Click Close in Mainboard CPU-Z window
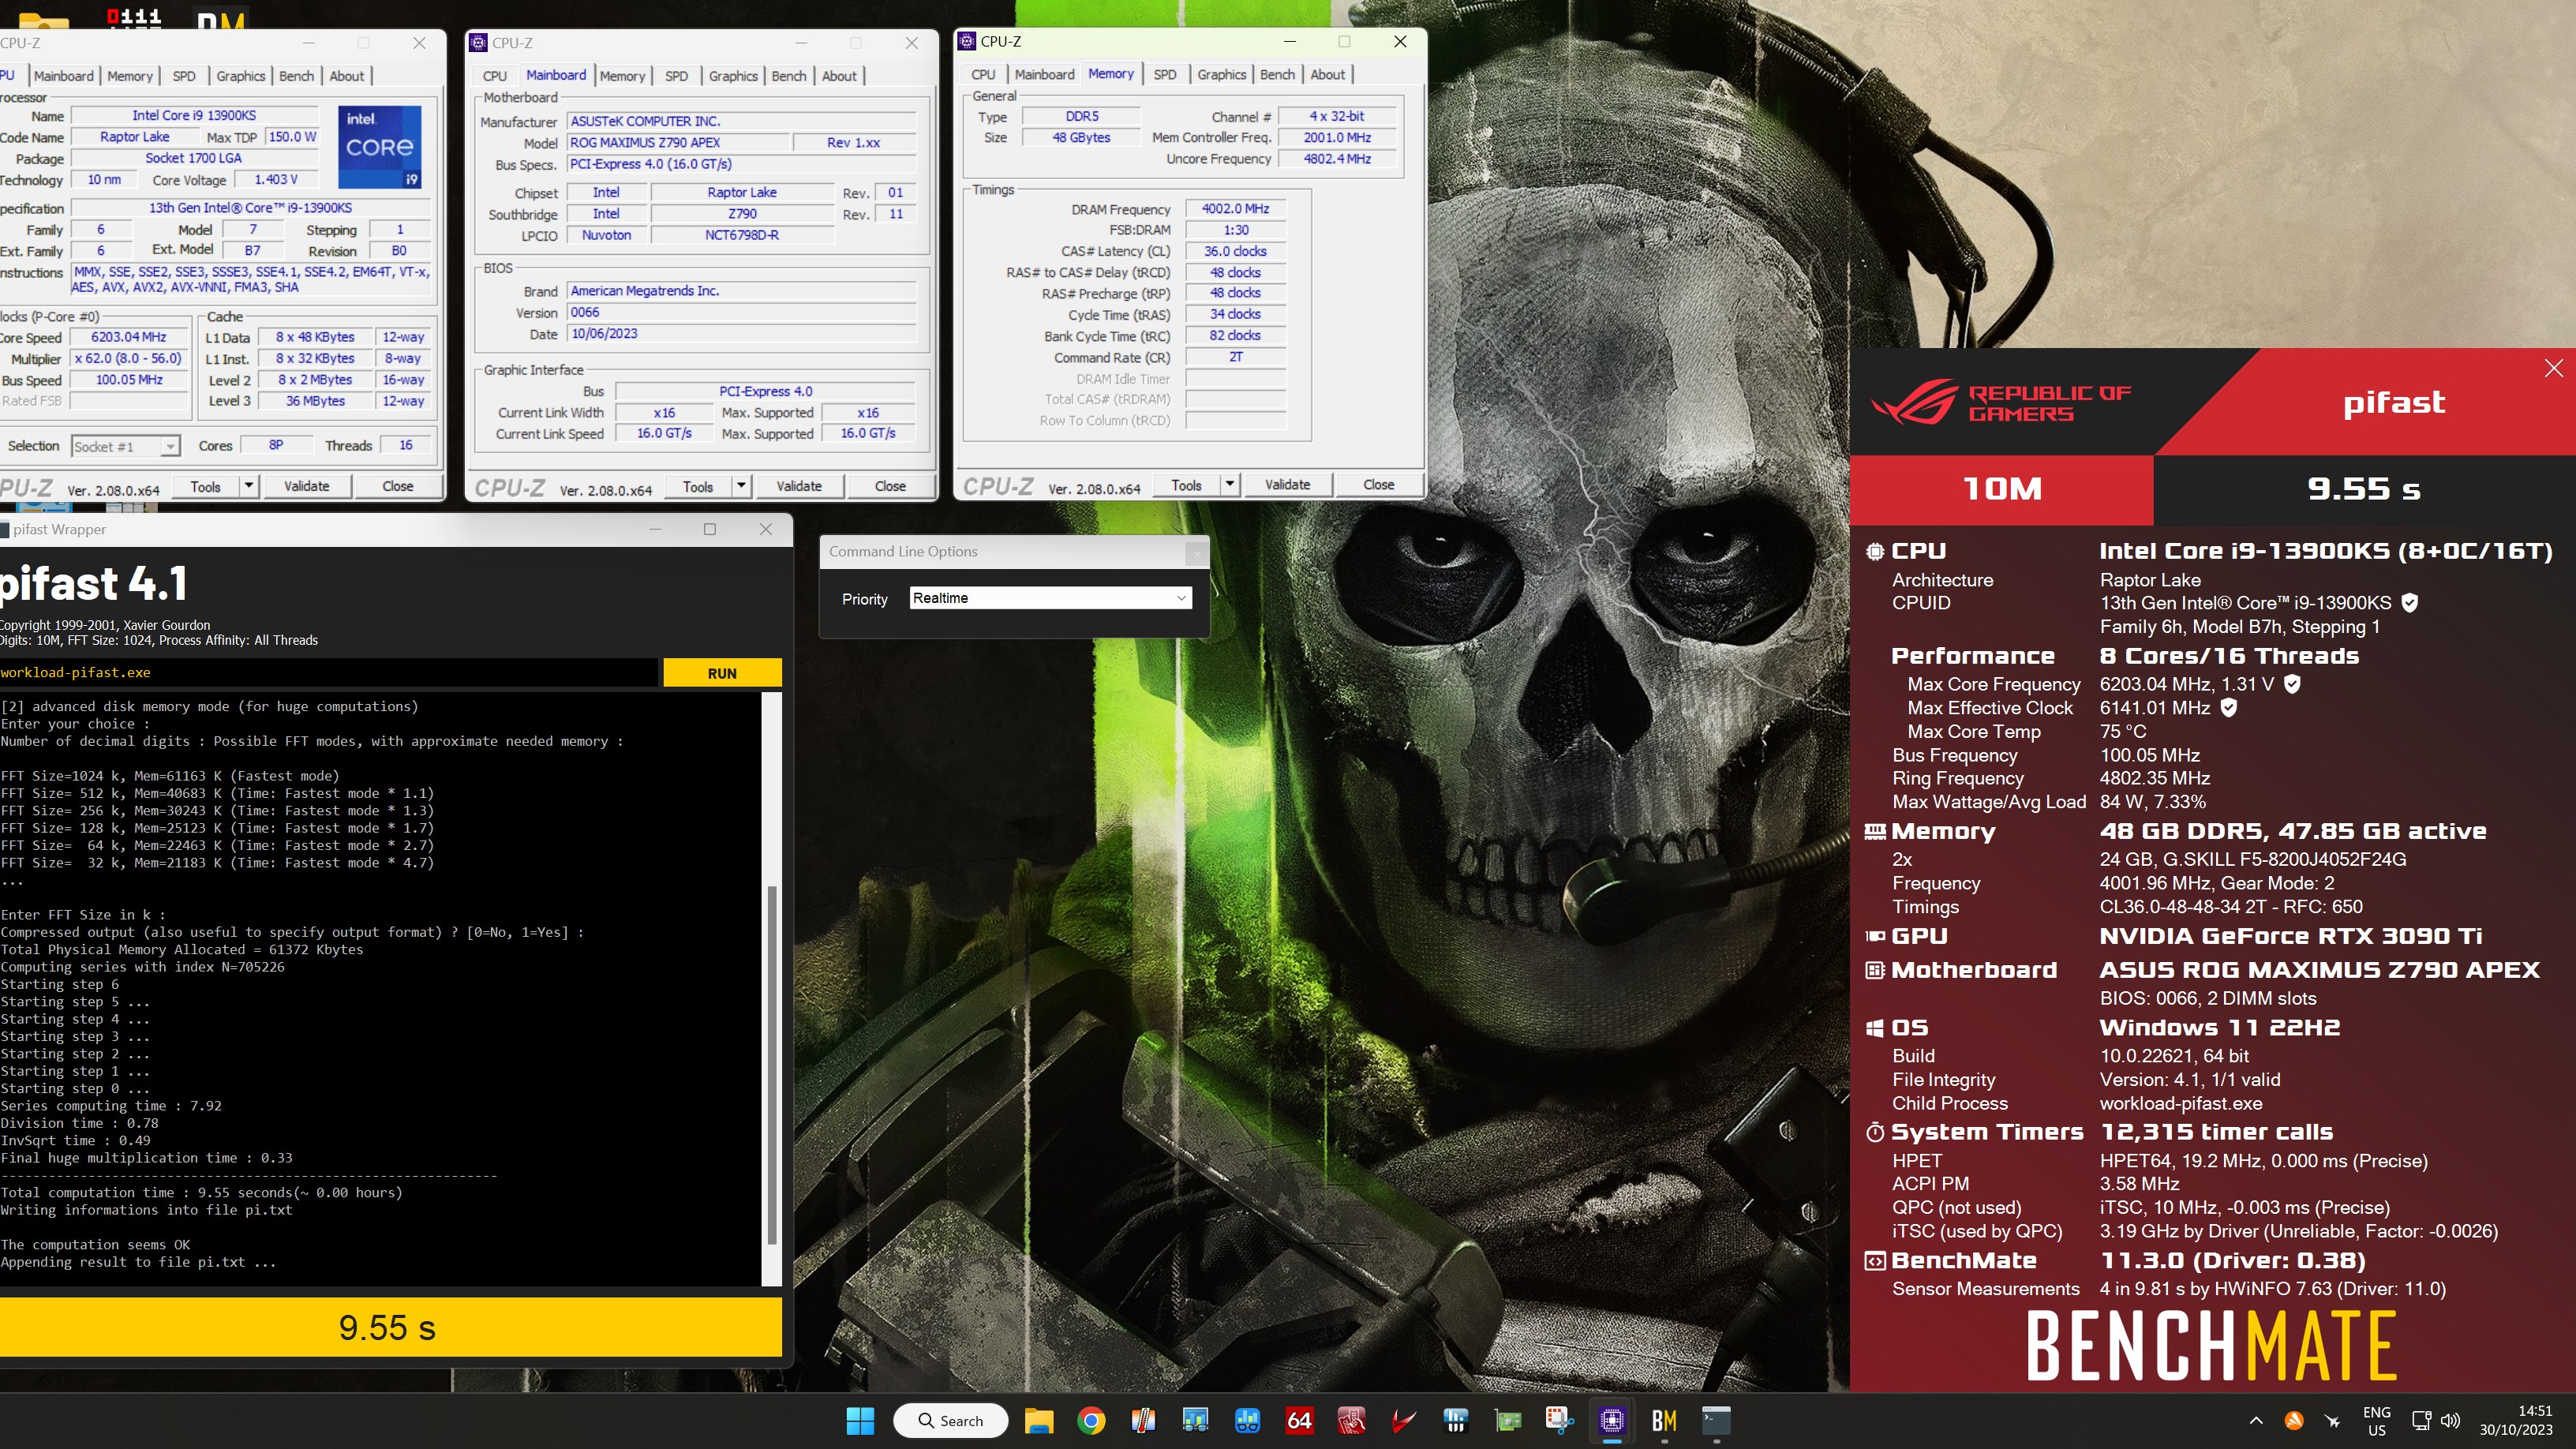 pos(890,486)
